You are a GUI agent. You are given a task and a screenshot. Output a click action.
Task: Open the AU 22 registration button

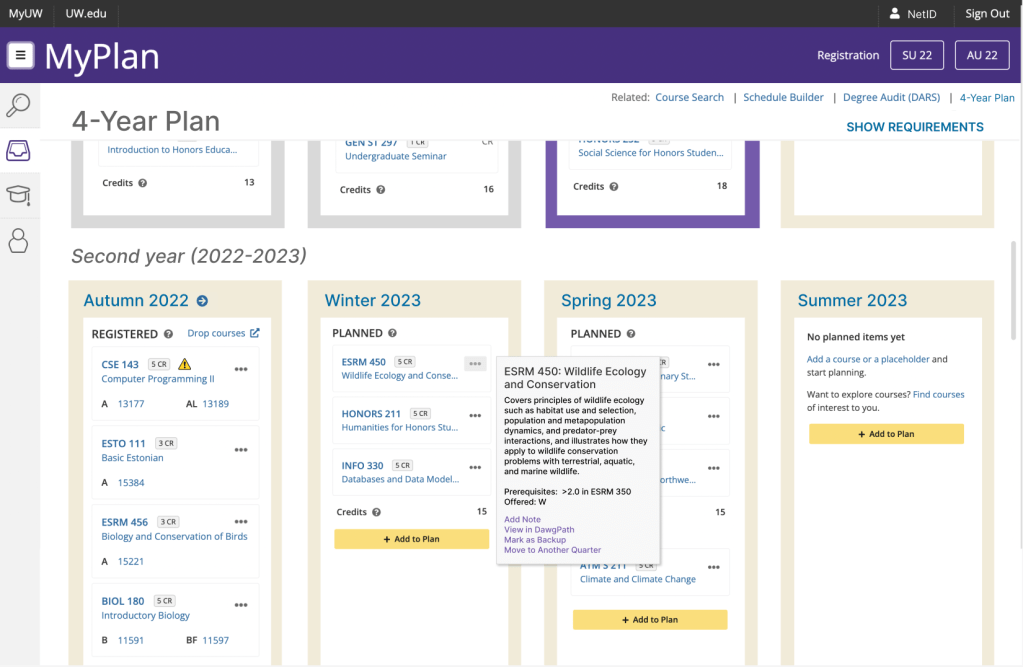click(x=981, y=55)
